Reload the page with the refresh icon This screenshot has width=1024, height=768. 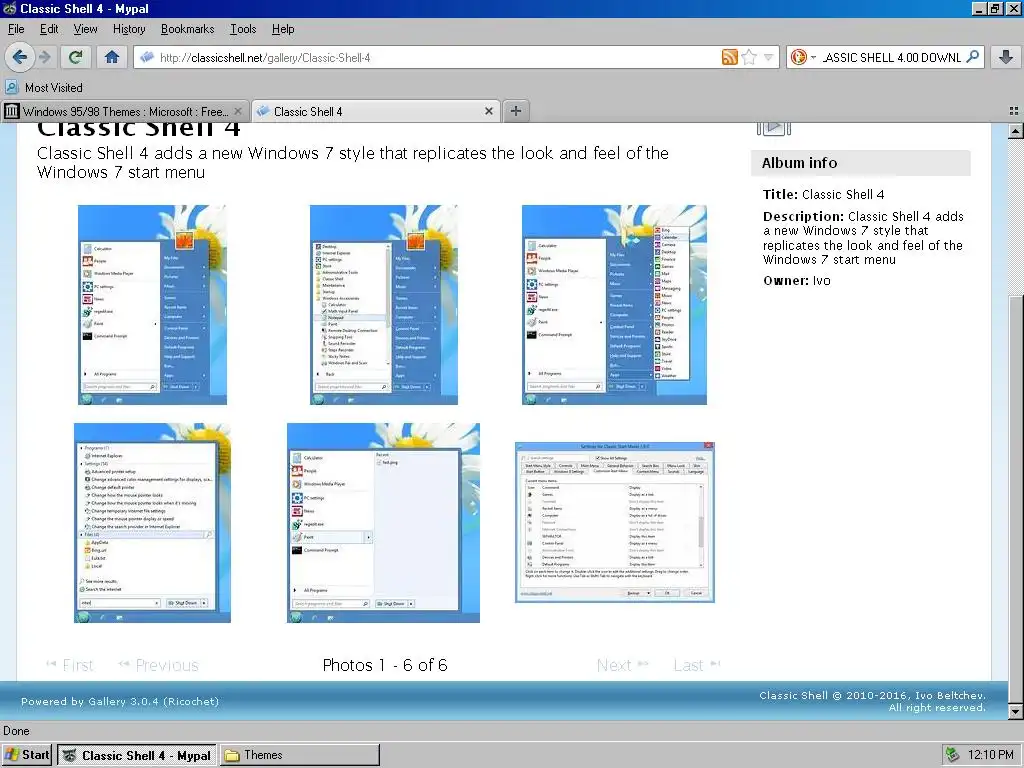point(76,57)
